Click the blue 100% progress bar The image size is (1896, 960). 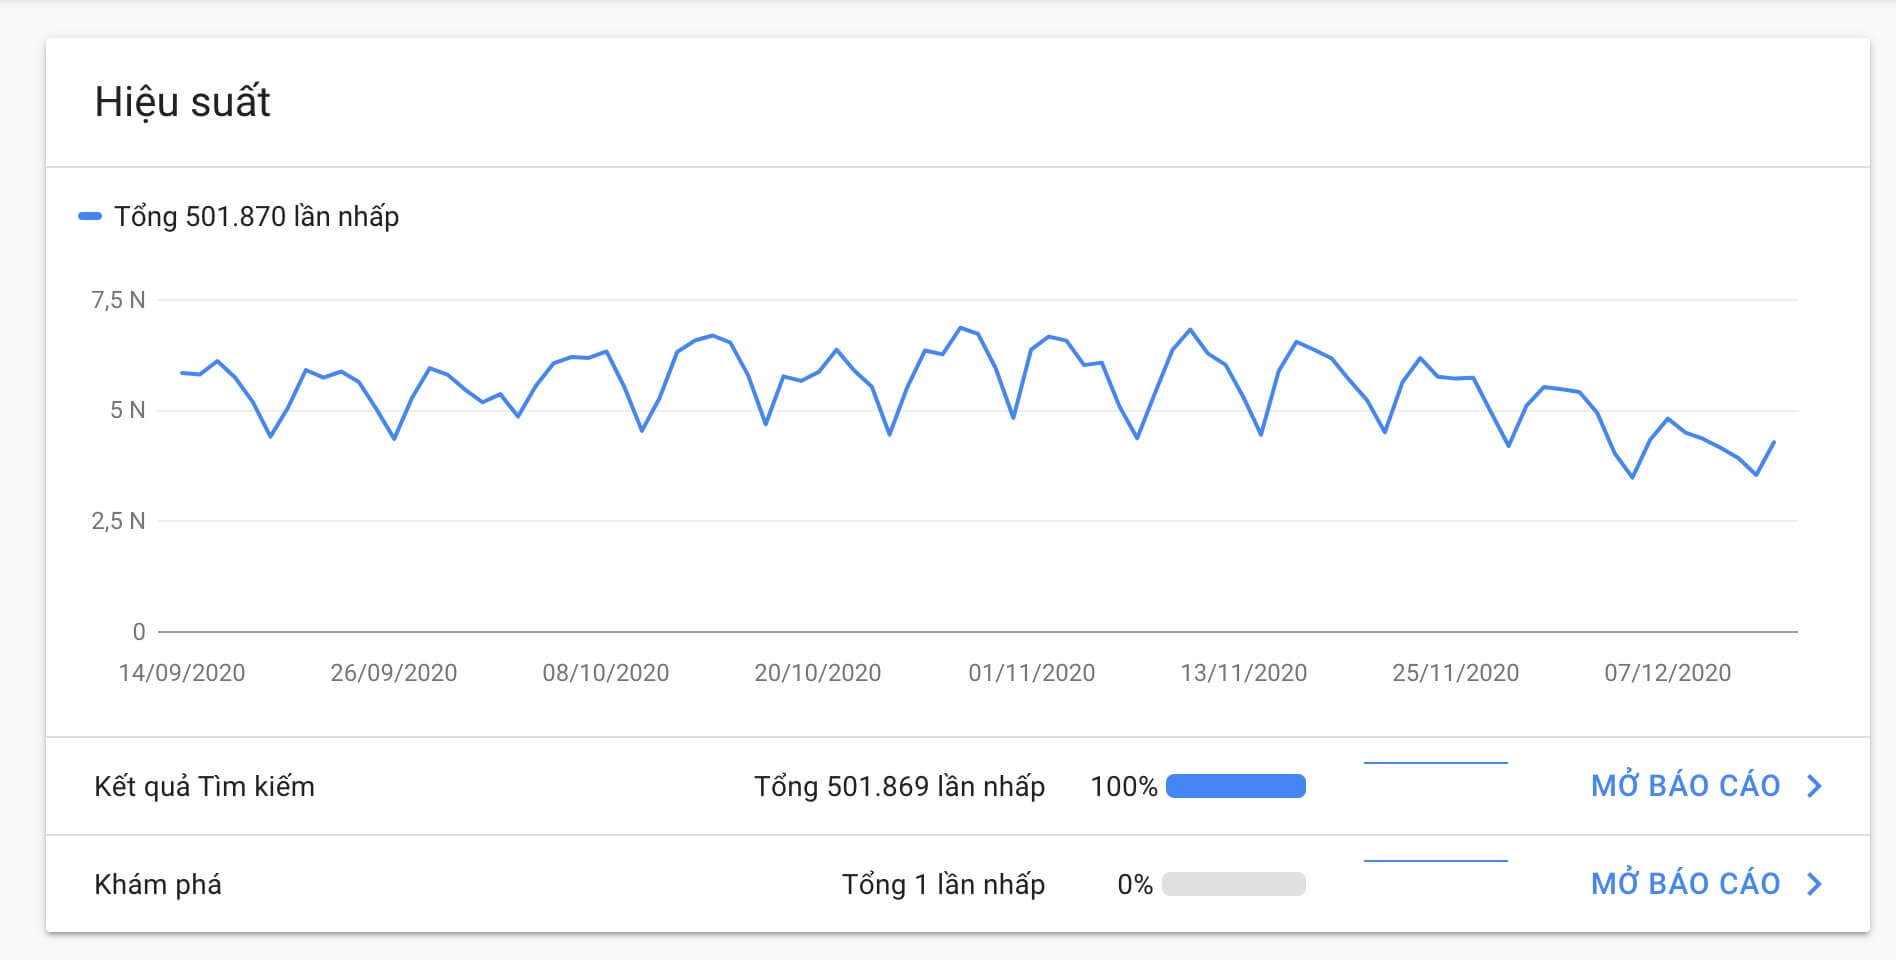tap(1235, 786)
